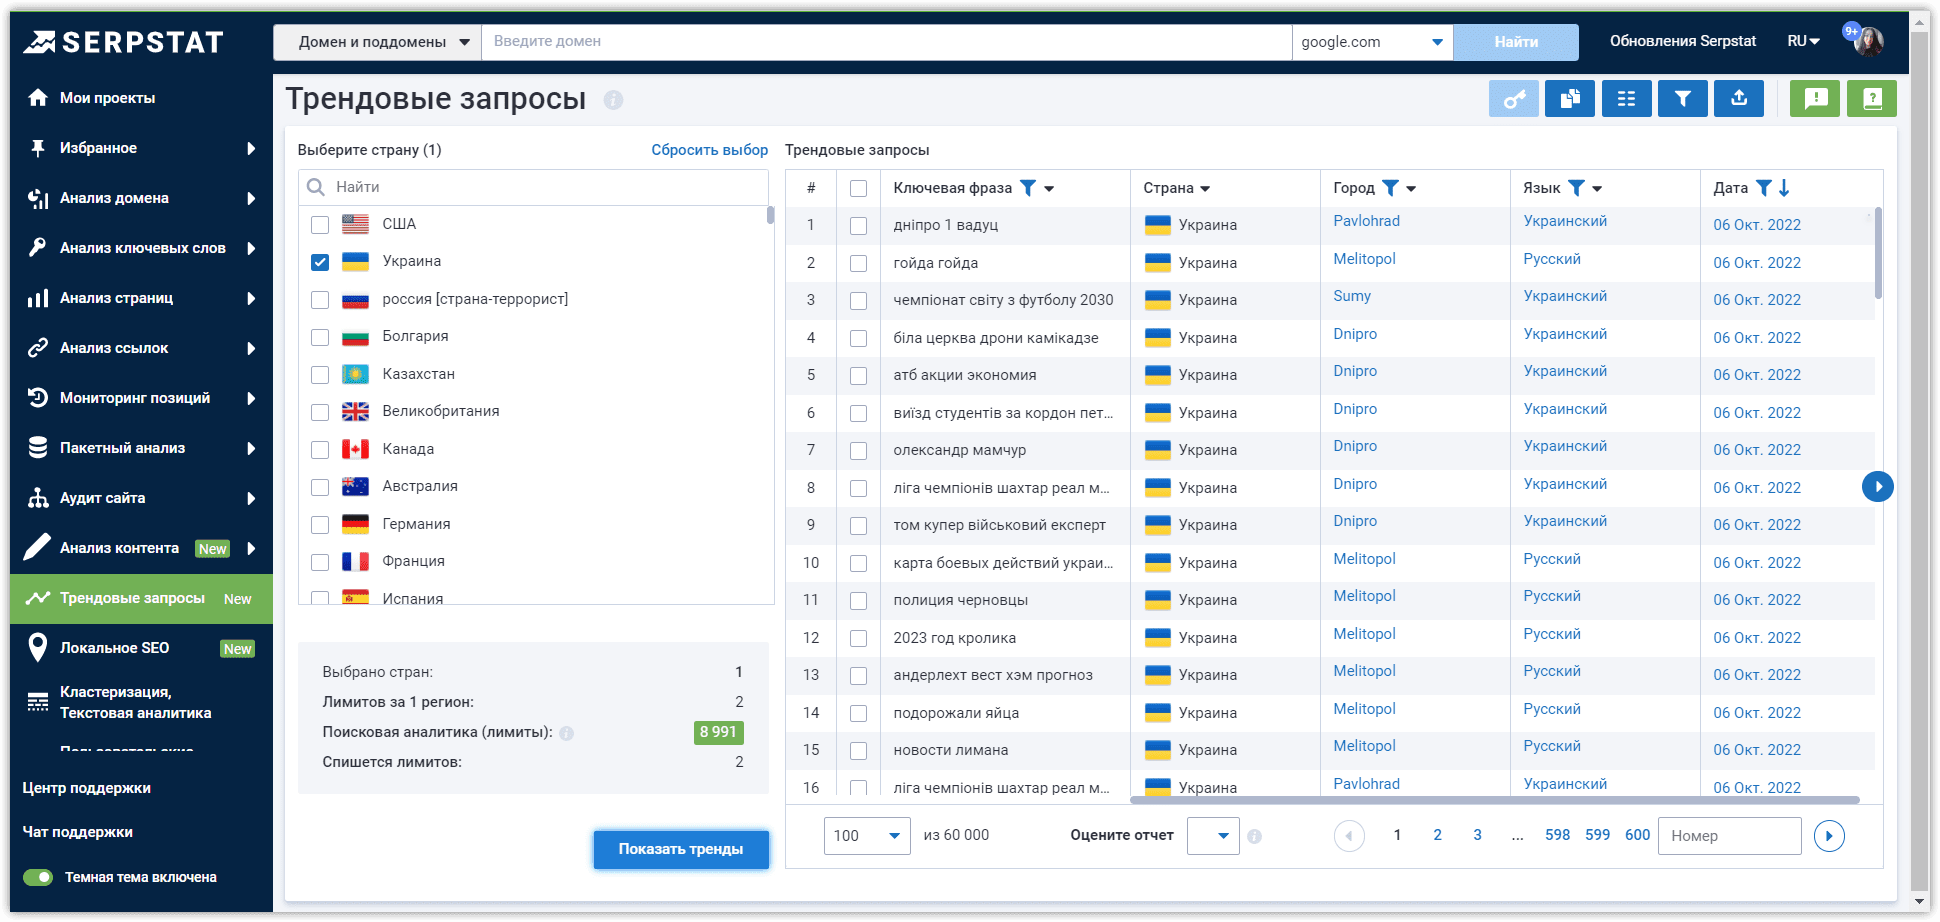The height and width of the screenshot is (922, 1940).
Task: Click the filter icon on Язык column
Action: click(x=1576, y=188)
